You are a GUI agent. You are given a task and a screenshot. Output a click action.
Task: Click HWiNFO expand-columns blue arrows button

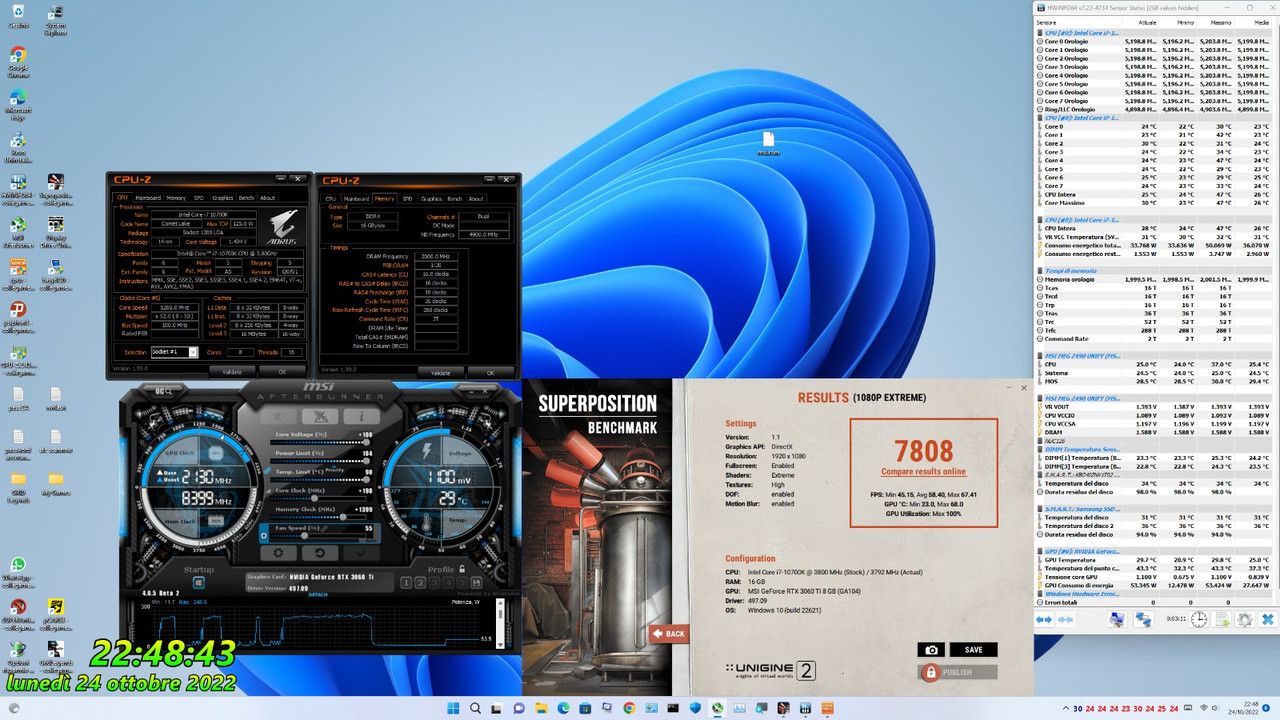(x=1044, y=620)
